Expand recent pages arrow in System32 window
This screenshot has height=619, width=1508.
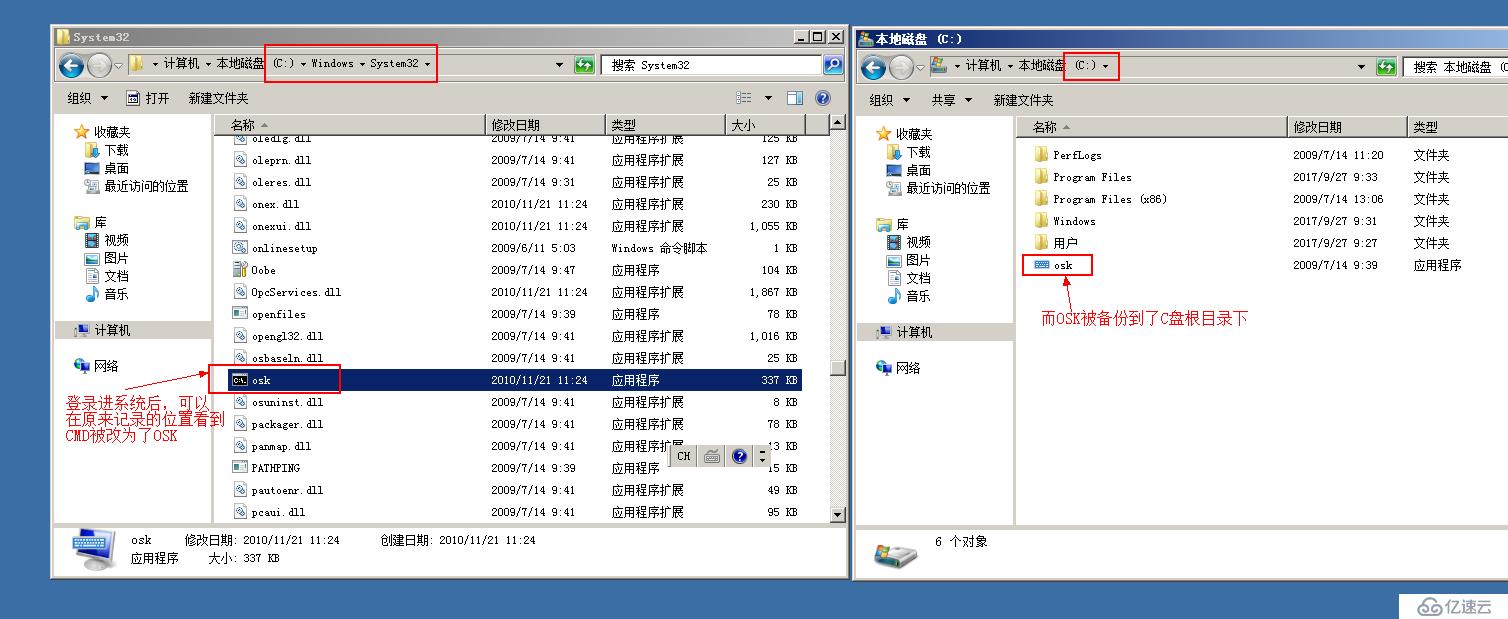click(x=118, y=66)
